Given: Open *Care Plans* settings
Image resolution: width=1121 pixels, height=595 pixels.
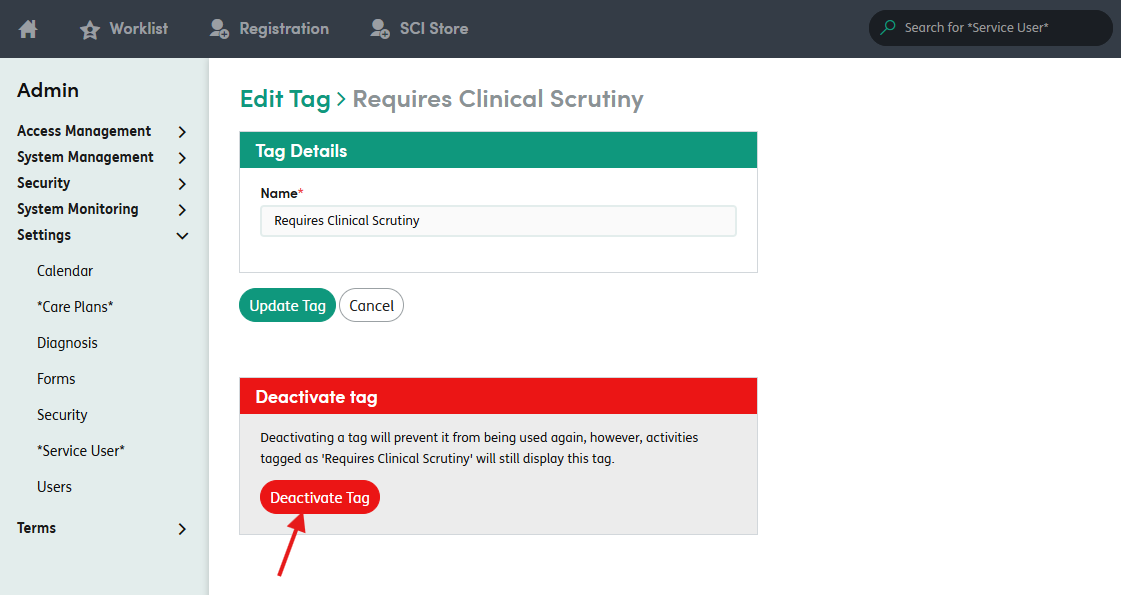Looking at the screenshot, I should coord(75,307).
